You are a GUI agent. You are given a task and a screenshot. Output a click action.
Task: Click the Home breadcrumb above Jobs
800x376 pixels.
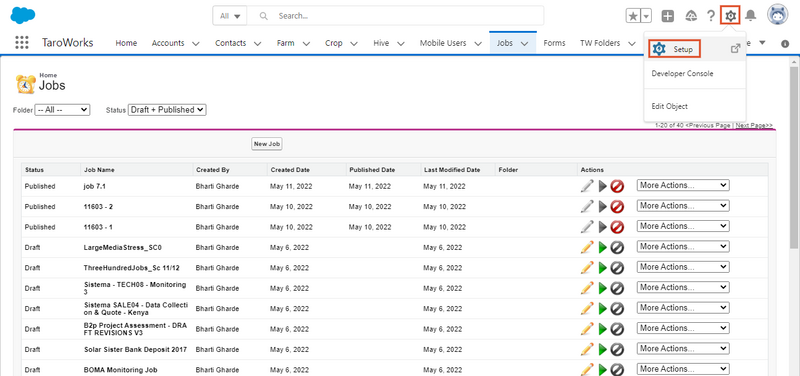[48, 75]
